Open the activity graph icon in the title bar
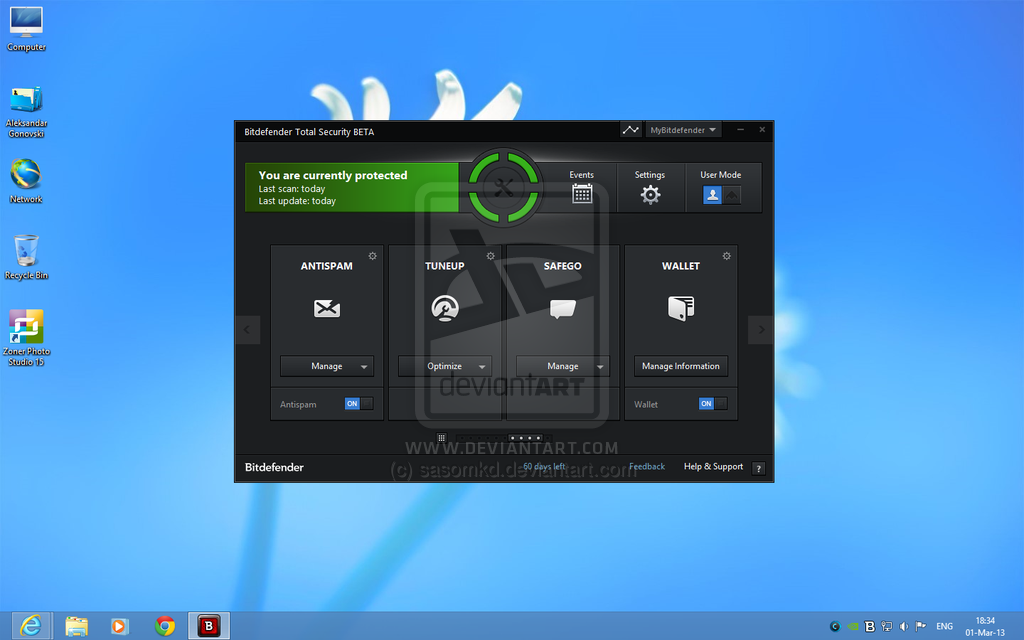Image resolution: width=1024 pixels, height=640 pixels. pos(630,130)
